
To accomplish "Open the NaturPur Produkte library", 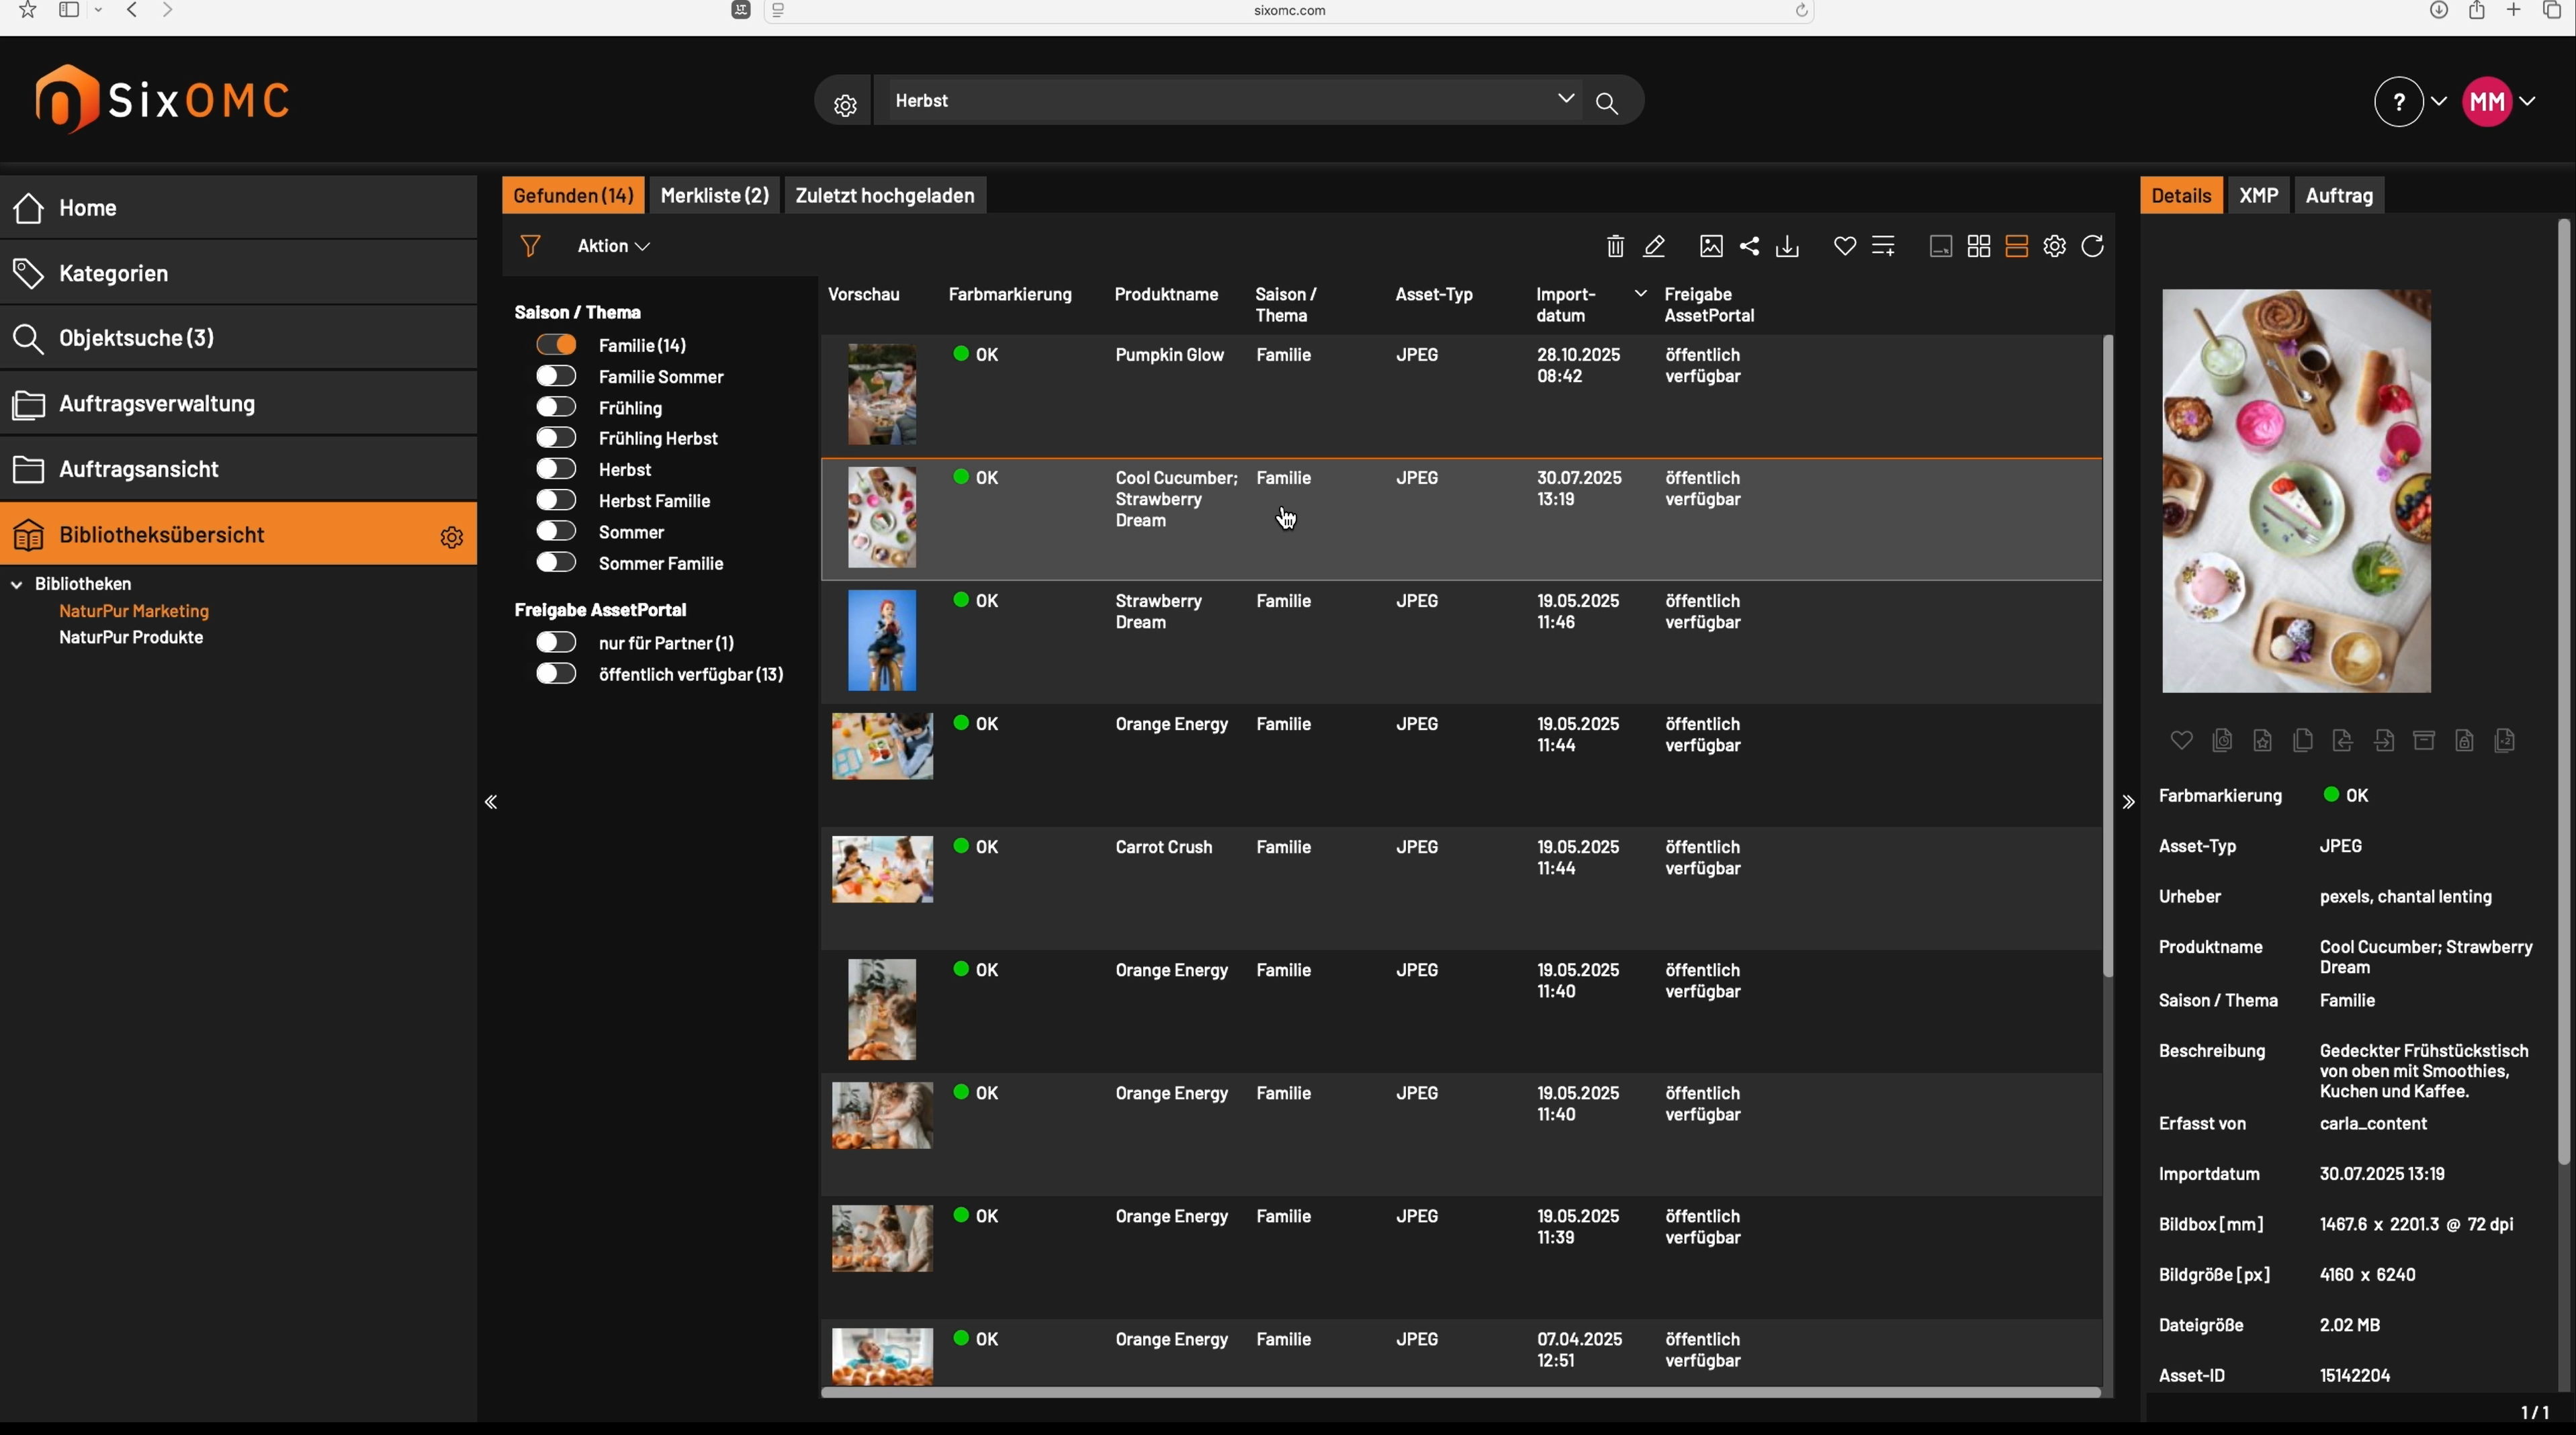I will click(131, 638).
